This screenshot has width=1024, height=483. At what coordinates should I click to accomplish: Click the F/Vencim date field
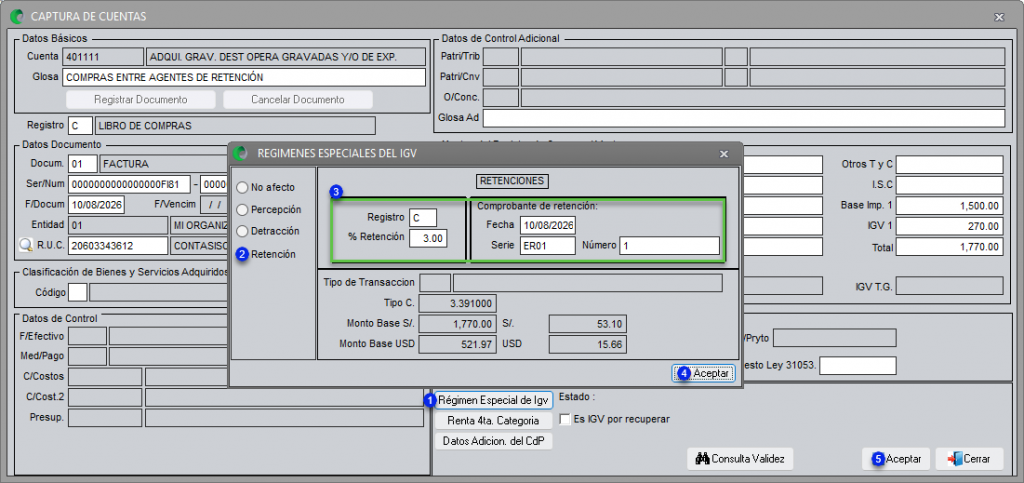pos(214,204)
